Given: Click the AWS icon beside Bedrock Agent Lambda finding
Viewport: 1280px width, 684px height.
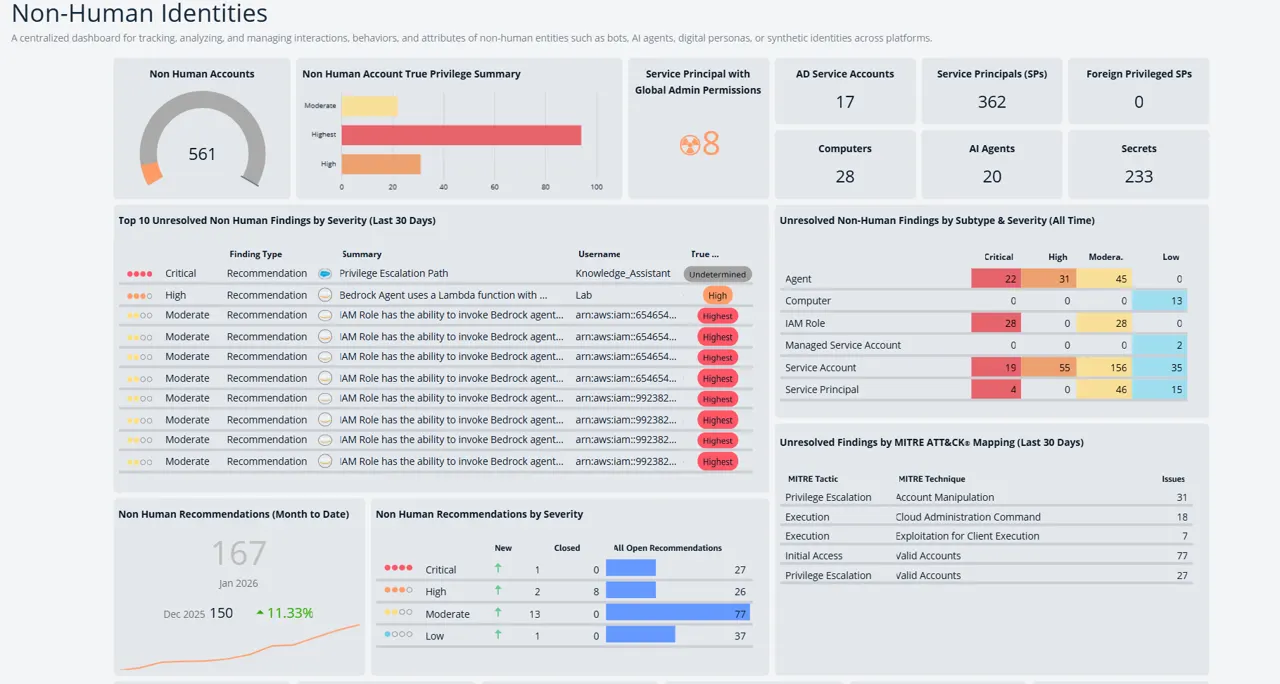Looking at the screenshot, I should [324, 295].
